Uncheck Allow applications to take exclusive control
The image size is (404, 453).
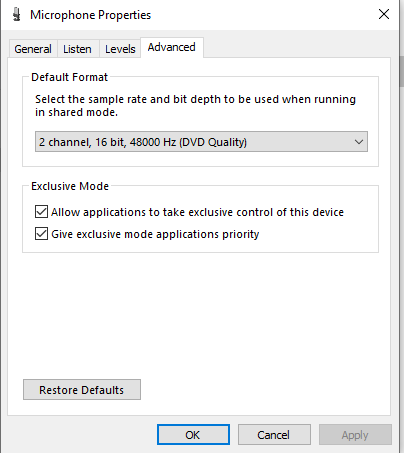click(x=41, y=212)
